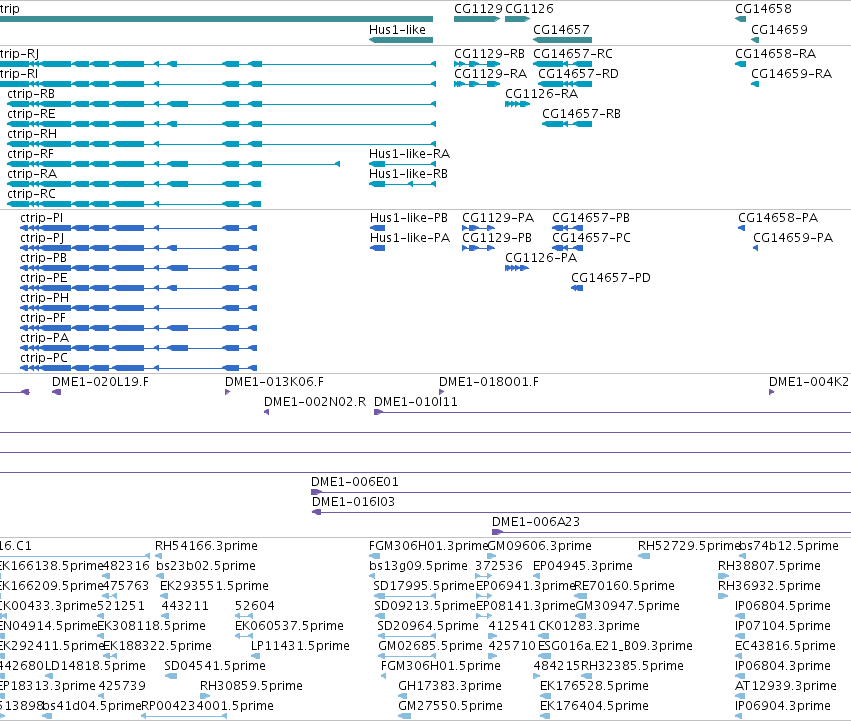
Task: Click transcript CG1129-RB
Action: click(489, 54)
